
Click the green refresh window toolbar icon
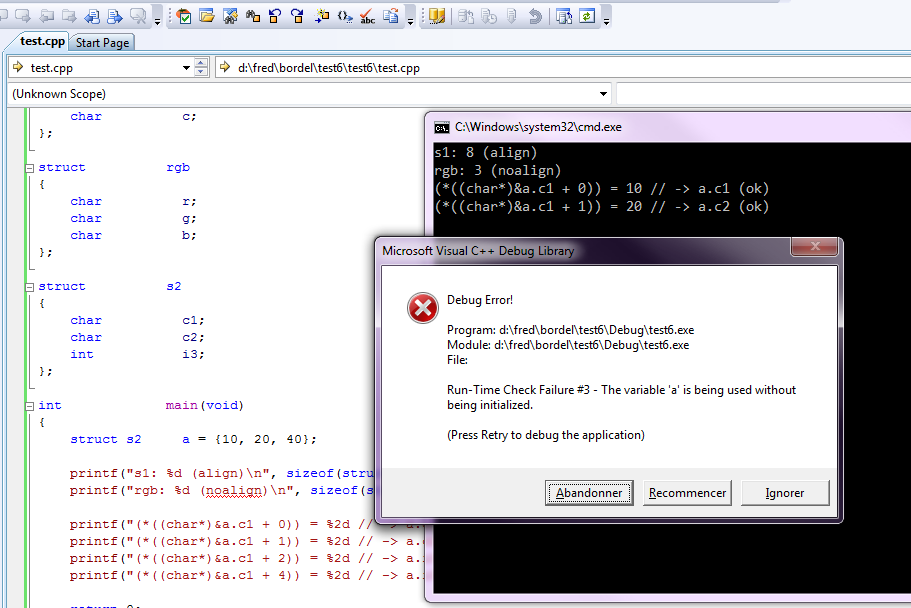tap(587, 16)
